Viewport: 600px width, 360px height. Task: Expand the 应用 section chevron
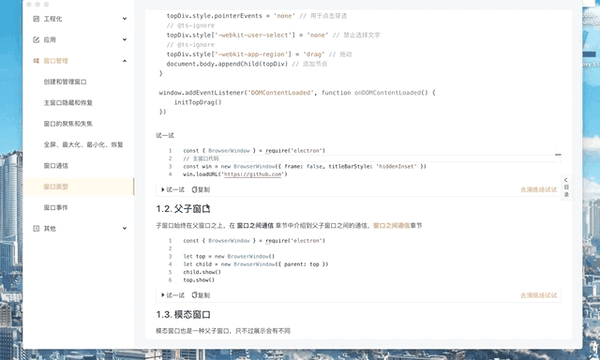coord(124,40)
